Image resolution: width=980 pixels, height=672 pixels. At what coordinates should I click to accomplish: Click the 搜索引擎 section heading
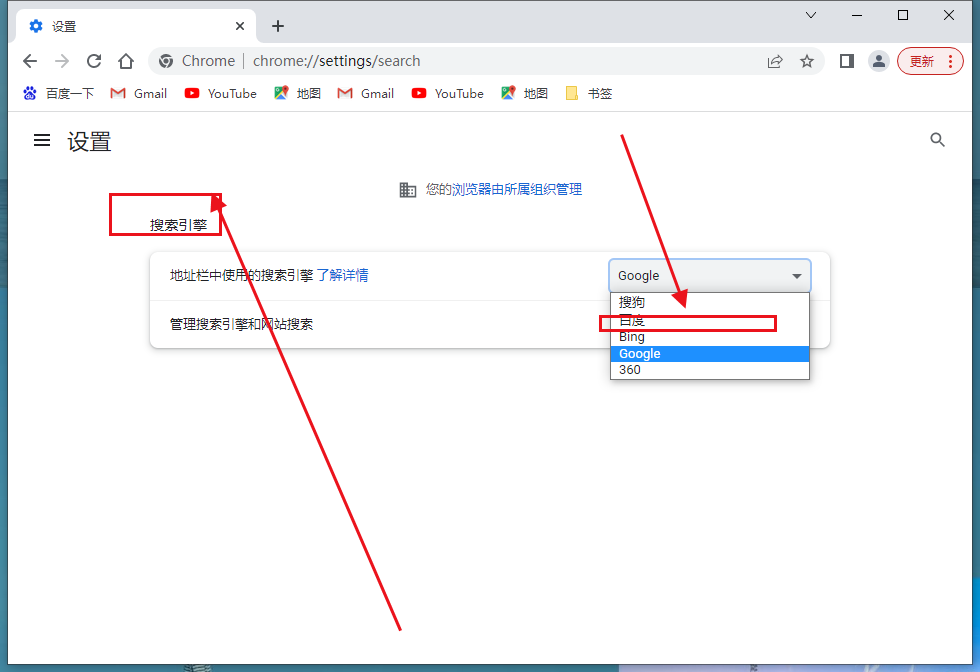click(x=178, y=225)
